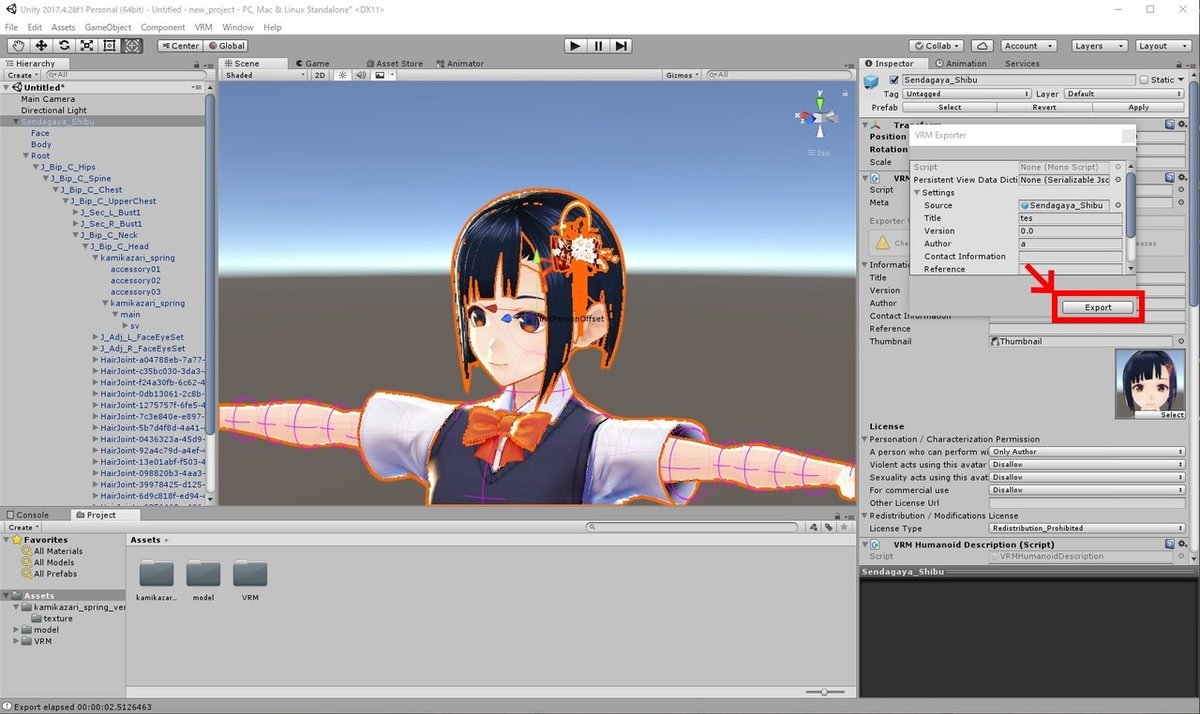Open the Account dropdown
The width and height of the screenshot is (1200, 714).
pyautogui.click(x=1028, y=45)
